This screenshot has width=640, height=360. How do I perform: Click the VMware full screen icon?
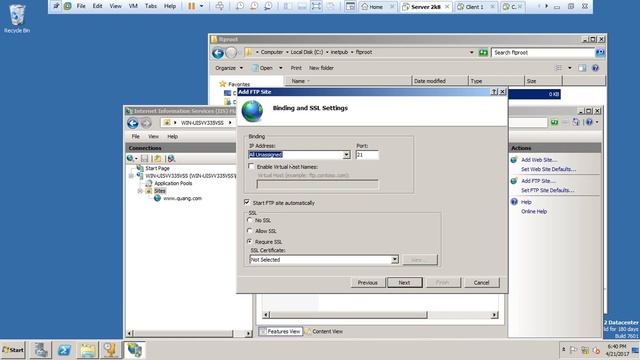coord(316,6)
